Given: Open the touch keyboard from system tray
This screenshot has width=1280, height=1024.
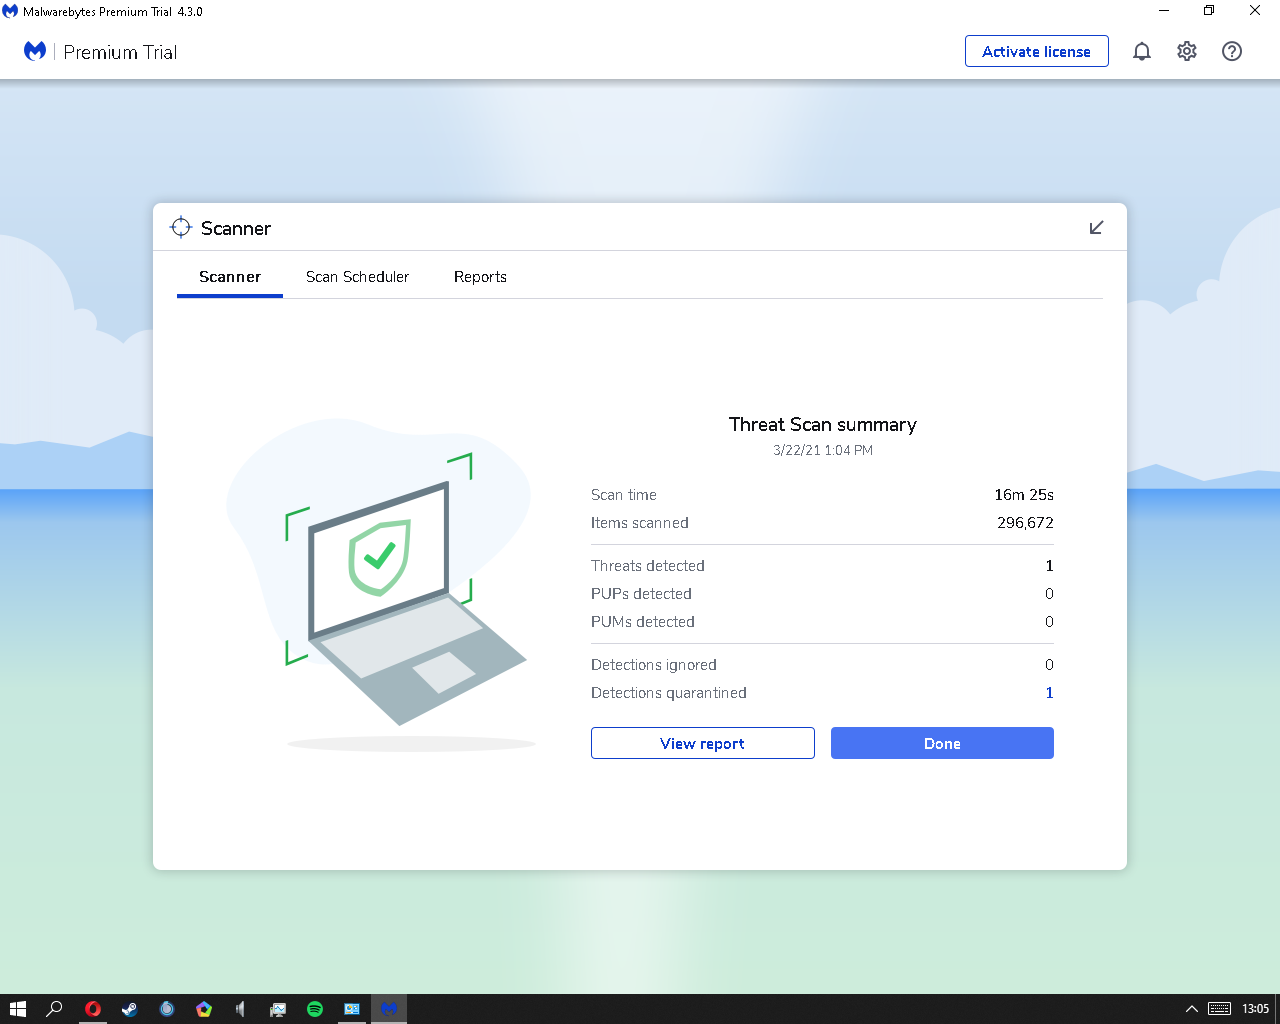Looking at the screenshot, I should [x=1219, y=1009].
